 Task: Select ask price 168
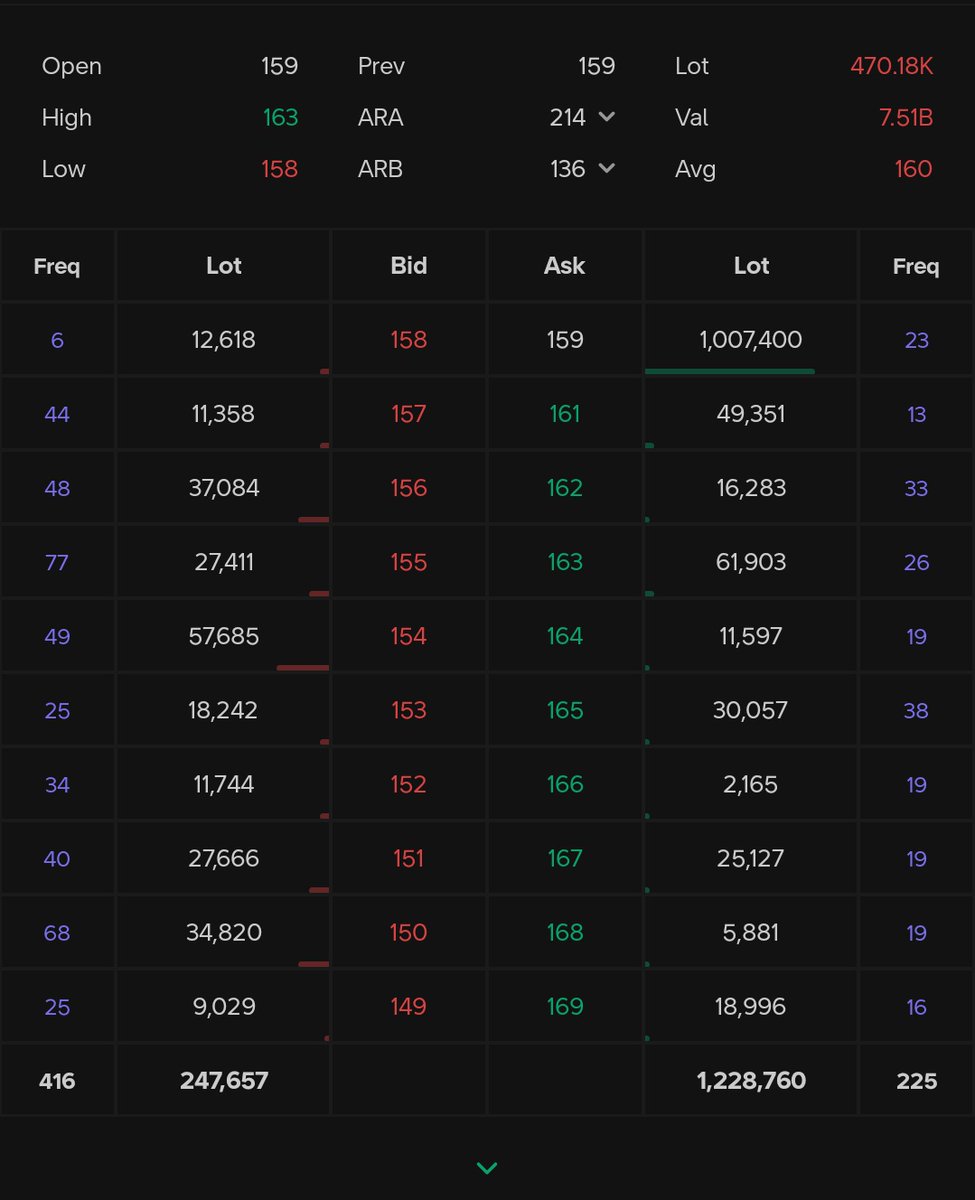(x=565, y=932)
